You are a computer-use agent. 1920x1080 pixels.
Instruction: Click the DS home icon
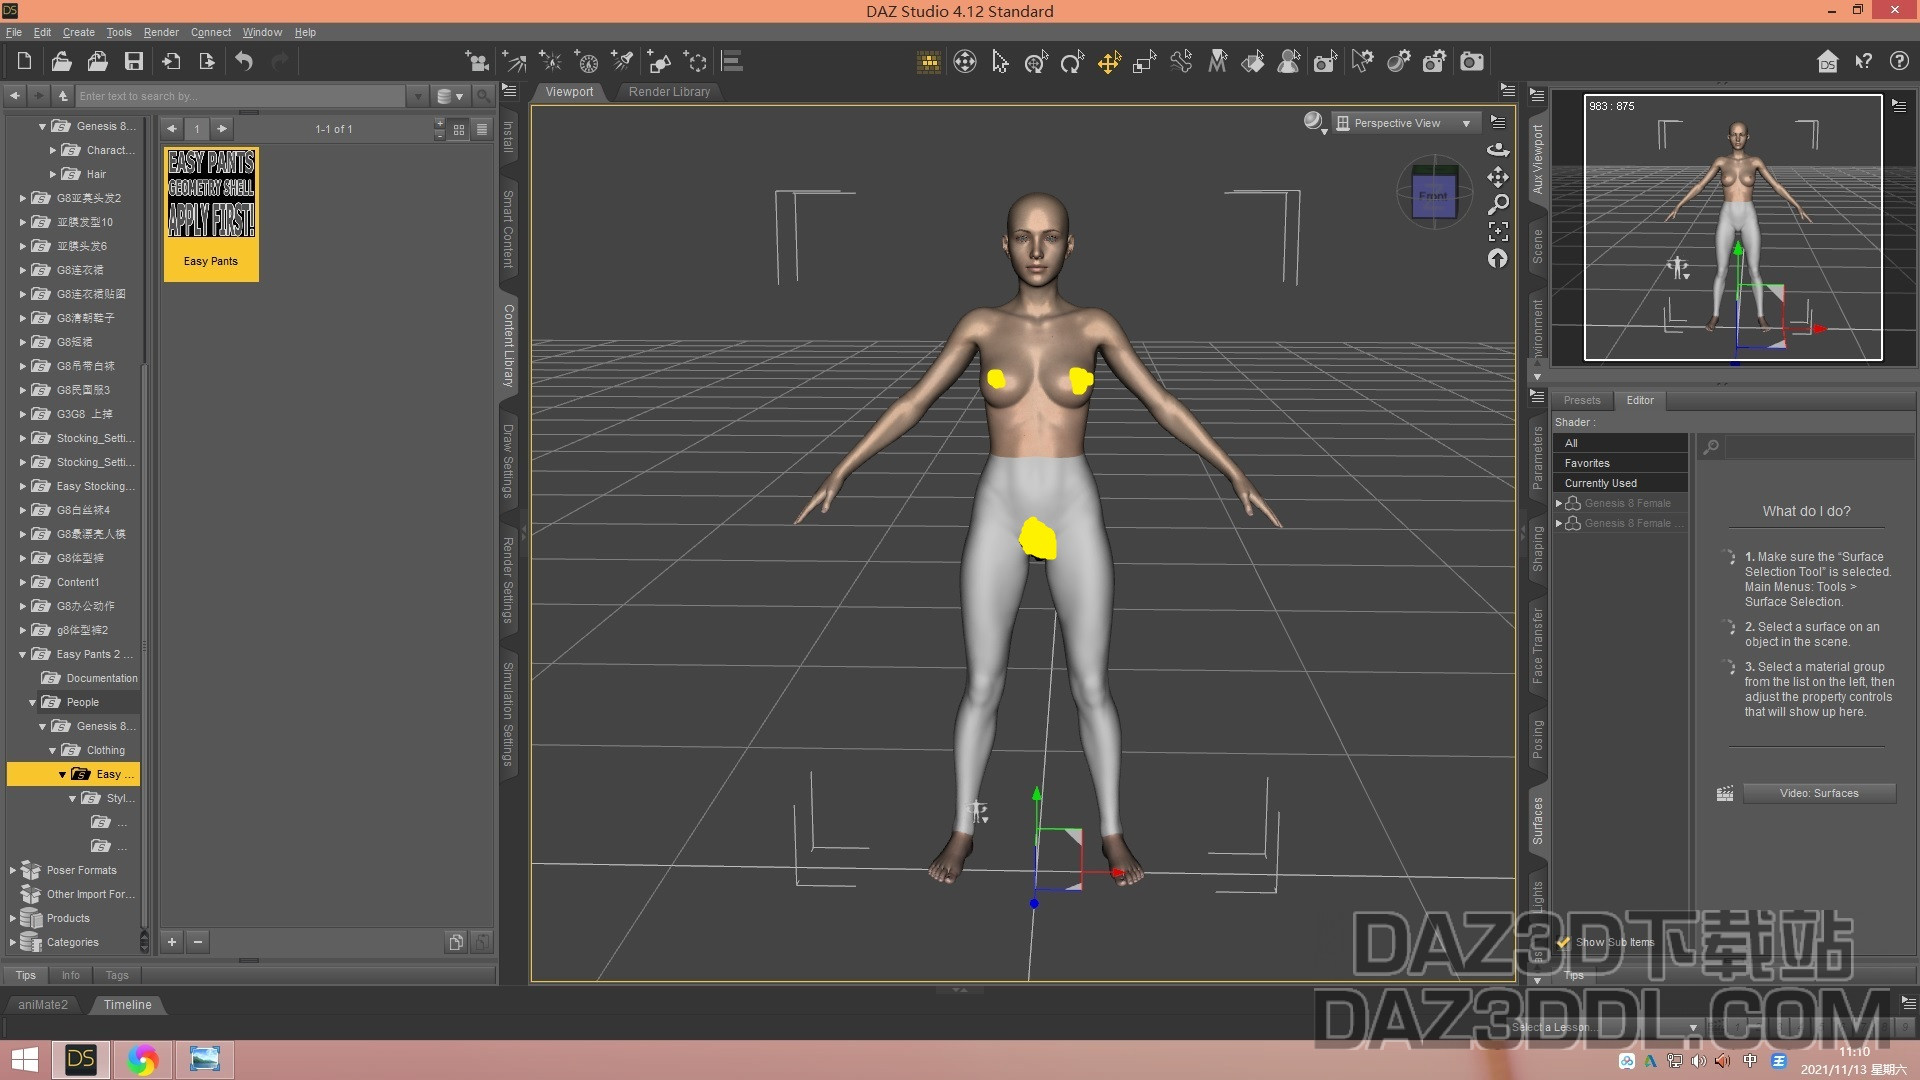pyautogui.click(x=1827, y=62)
